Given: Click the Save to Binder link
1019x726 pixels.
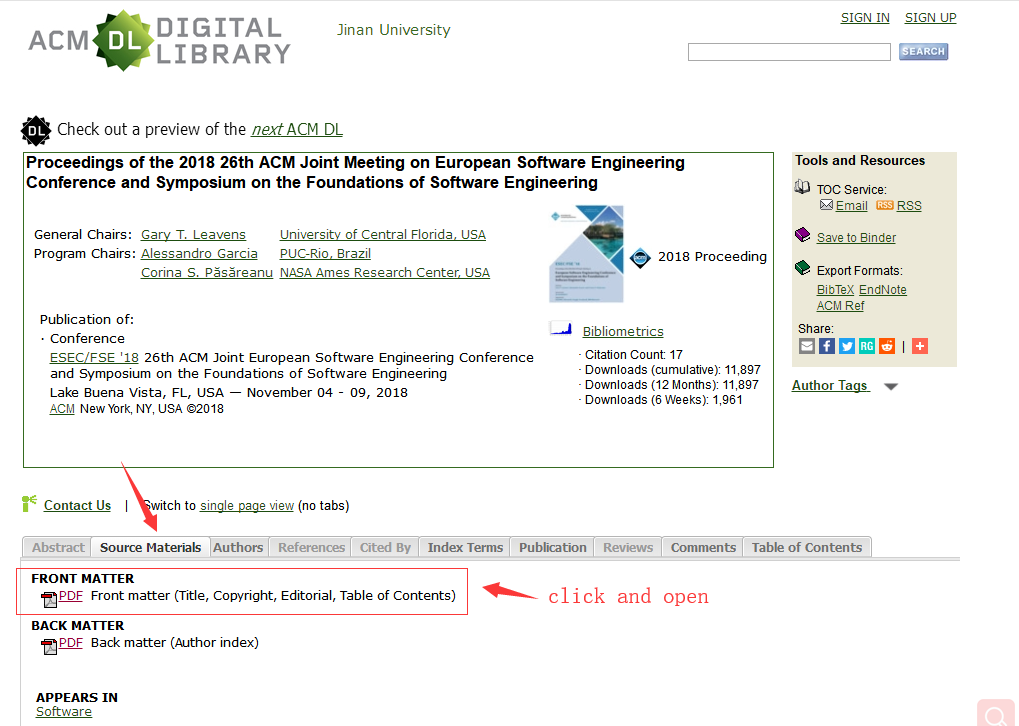Looking at the screenshot, I should tap(856, 238).
